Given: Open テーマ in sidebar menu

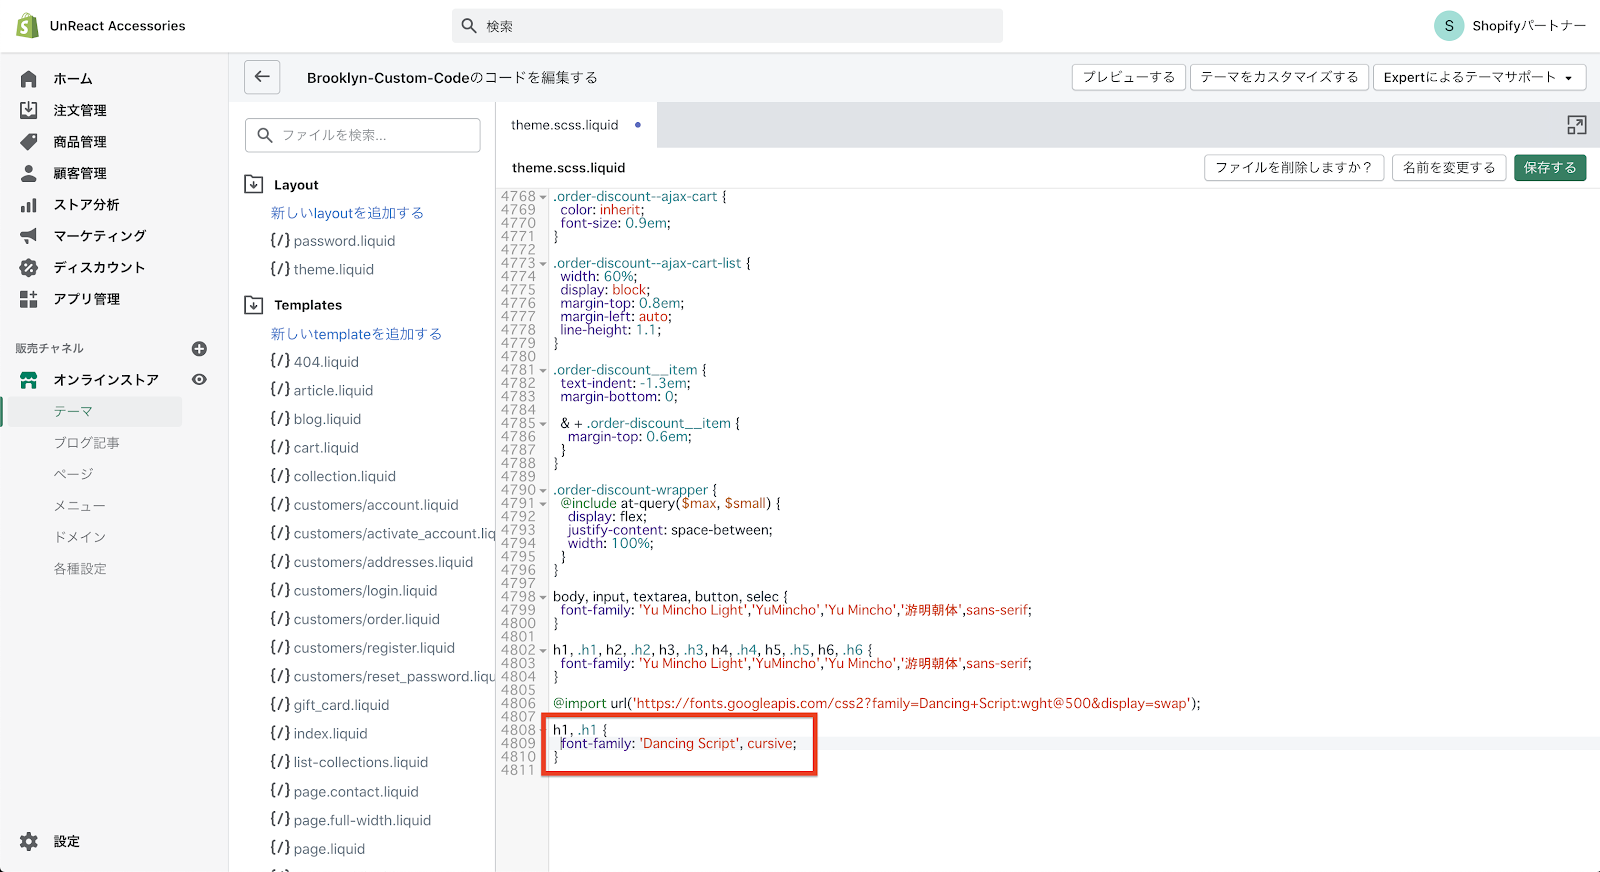Looking at the screenshot, I should (73, 411).
